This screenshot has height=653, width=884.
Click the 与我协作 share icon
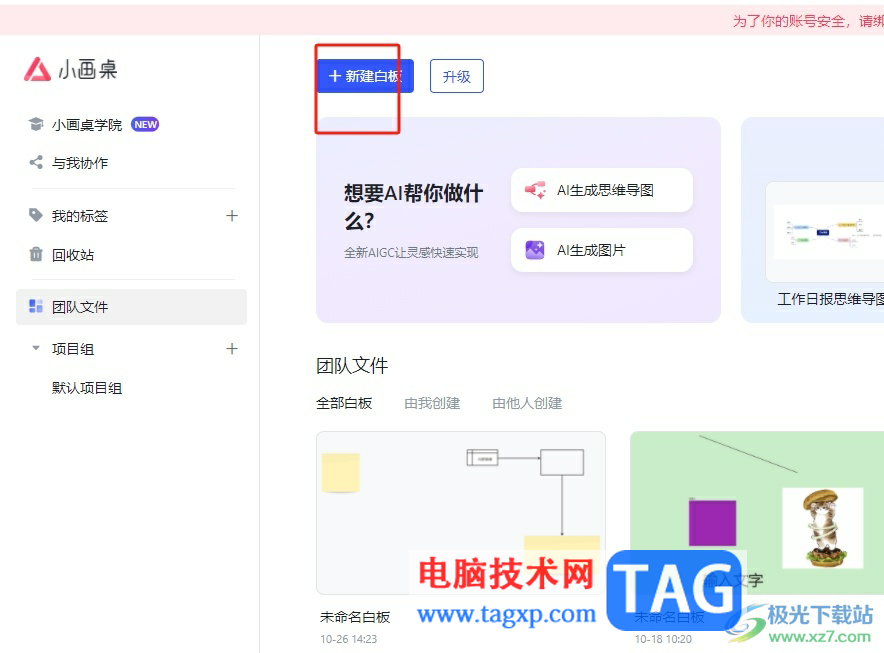tap(36, 162)
